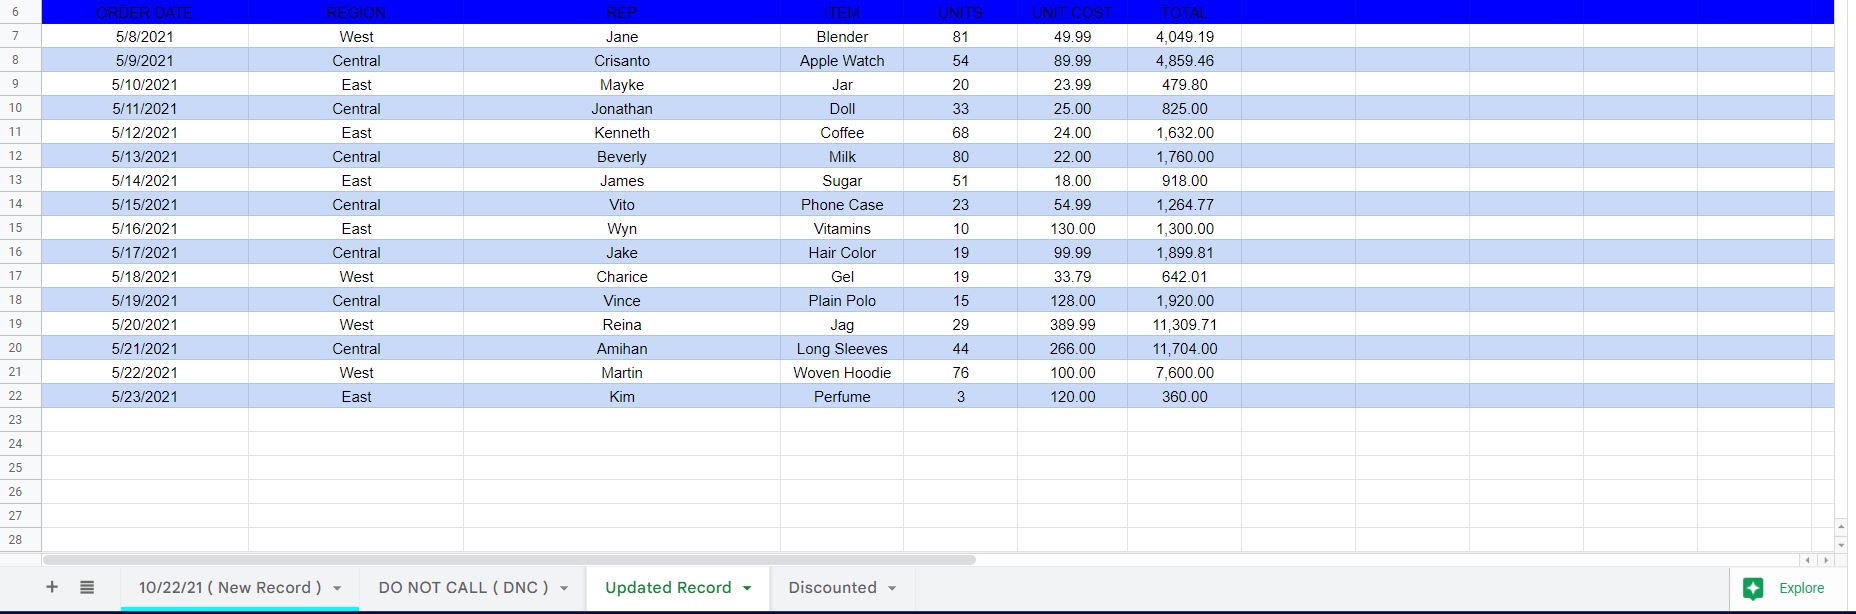Image resolution: width=1856 pixels, height=614 pixels.
Task: Select row header 7
Action: pos(20,36)
